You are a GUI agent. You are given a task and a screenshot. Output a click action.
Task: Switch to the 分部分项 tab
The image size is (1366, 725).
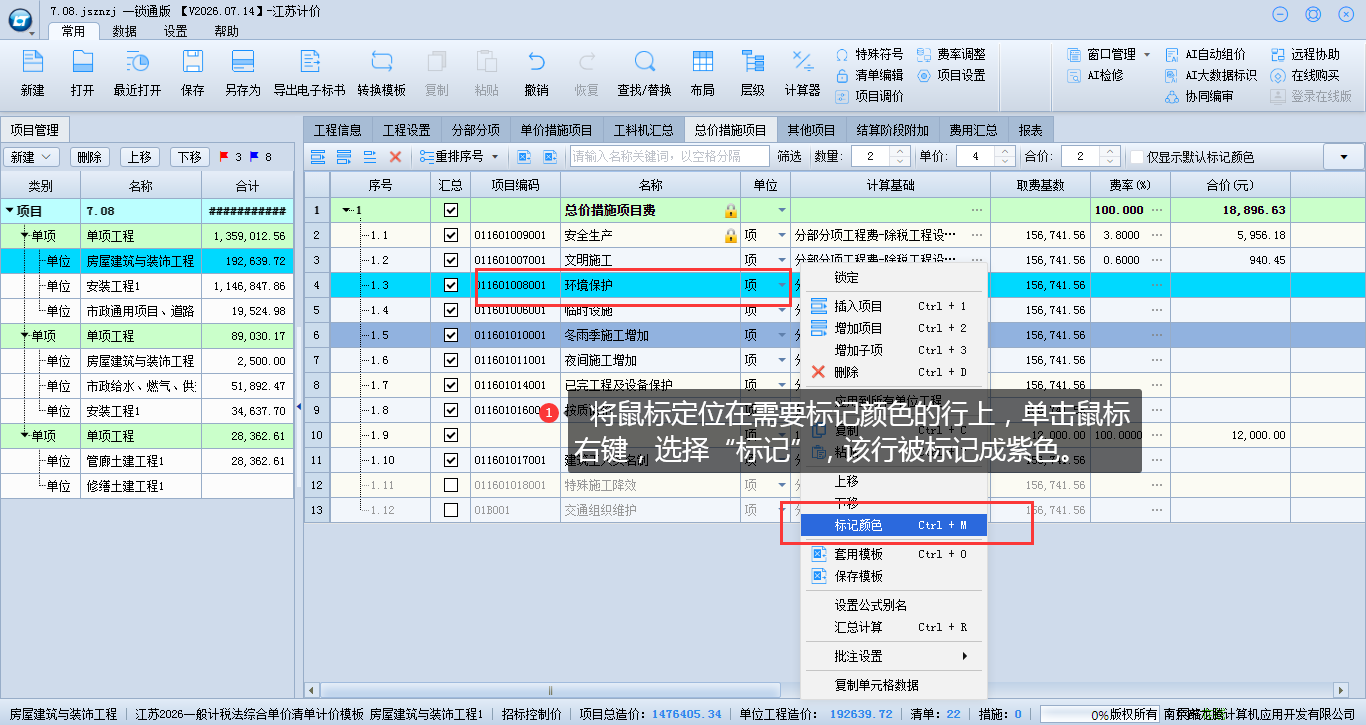coord(476,130)
